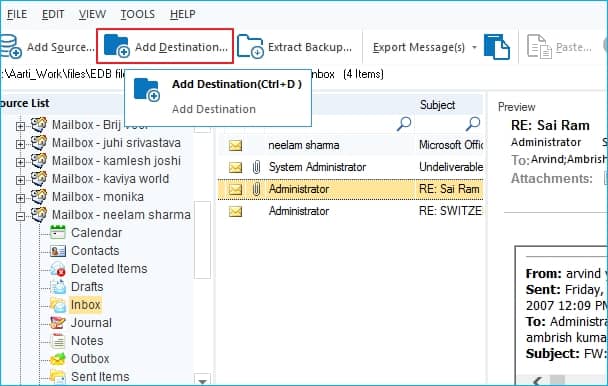Click envelope icon of neelam sharma message

pyautogui.click(x=235, y=145)
